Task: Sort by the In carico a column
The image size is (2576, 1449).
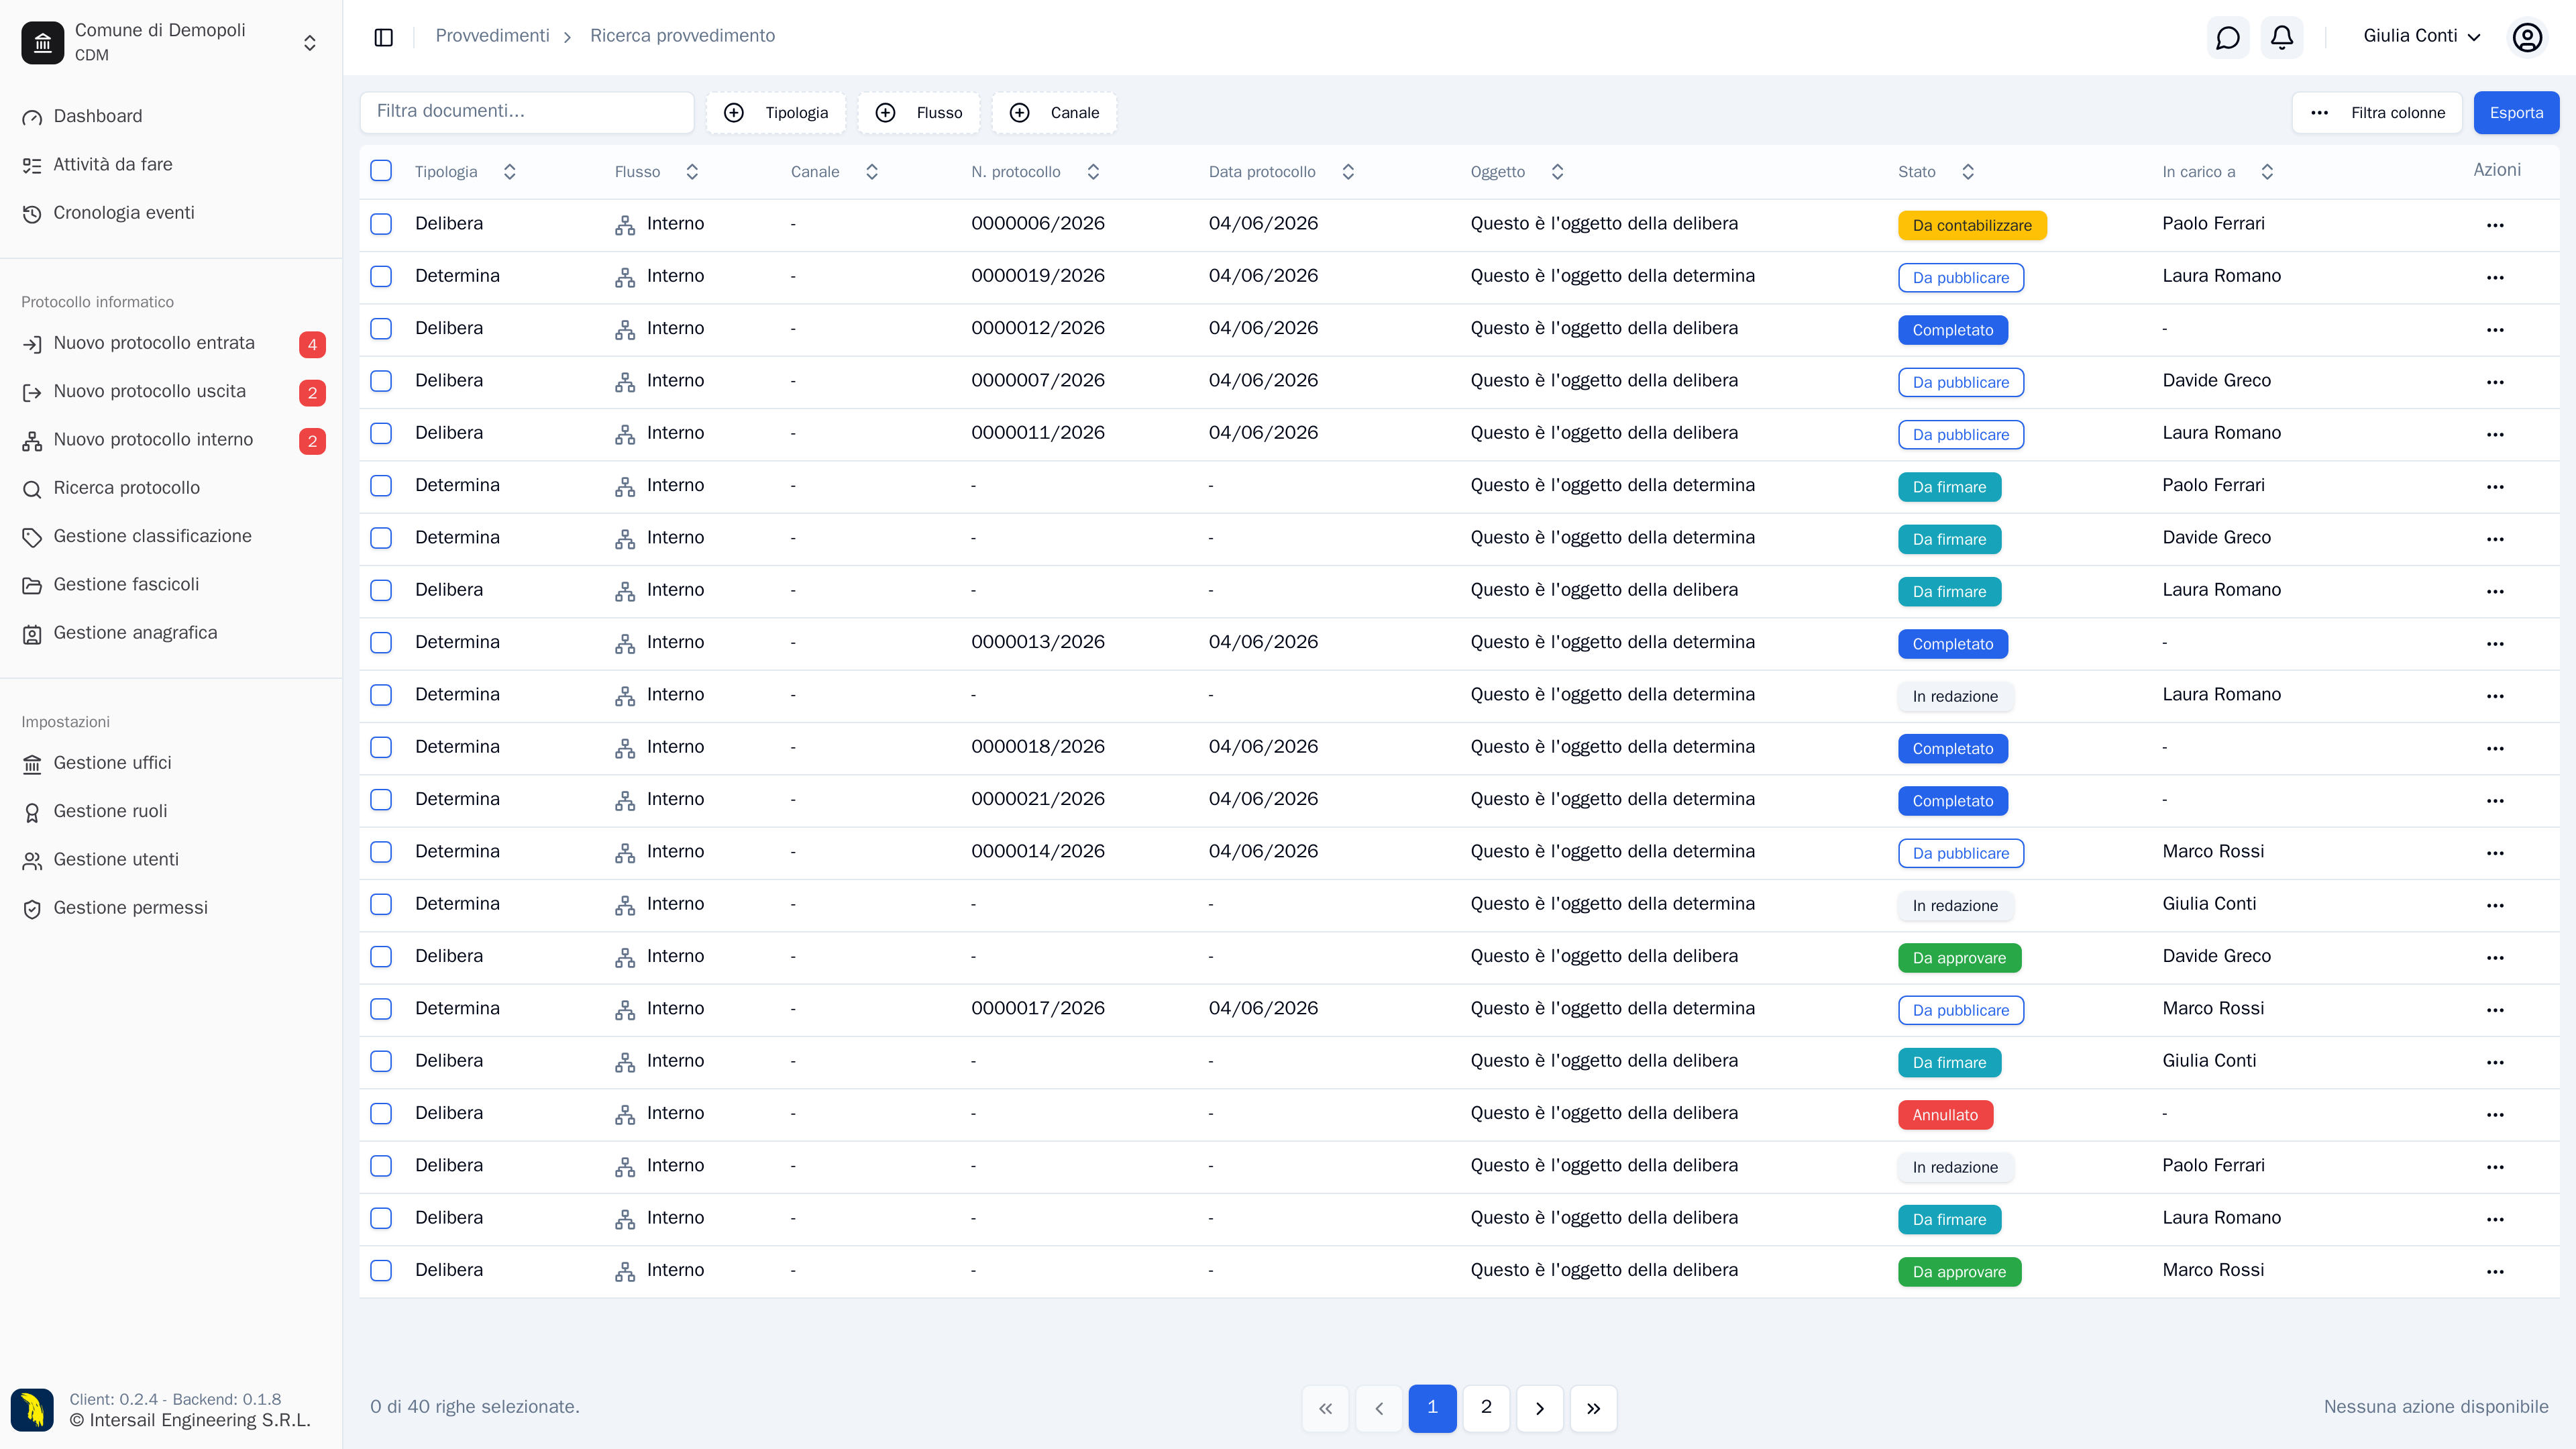Action: (2219, 172)
